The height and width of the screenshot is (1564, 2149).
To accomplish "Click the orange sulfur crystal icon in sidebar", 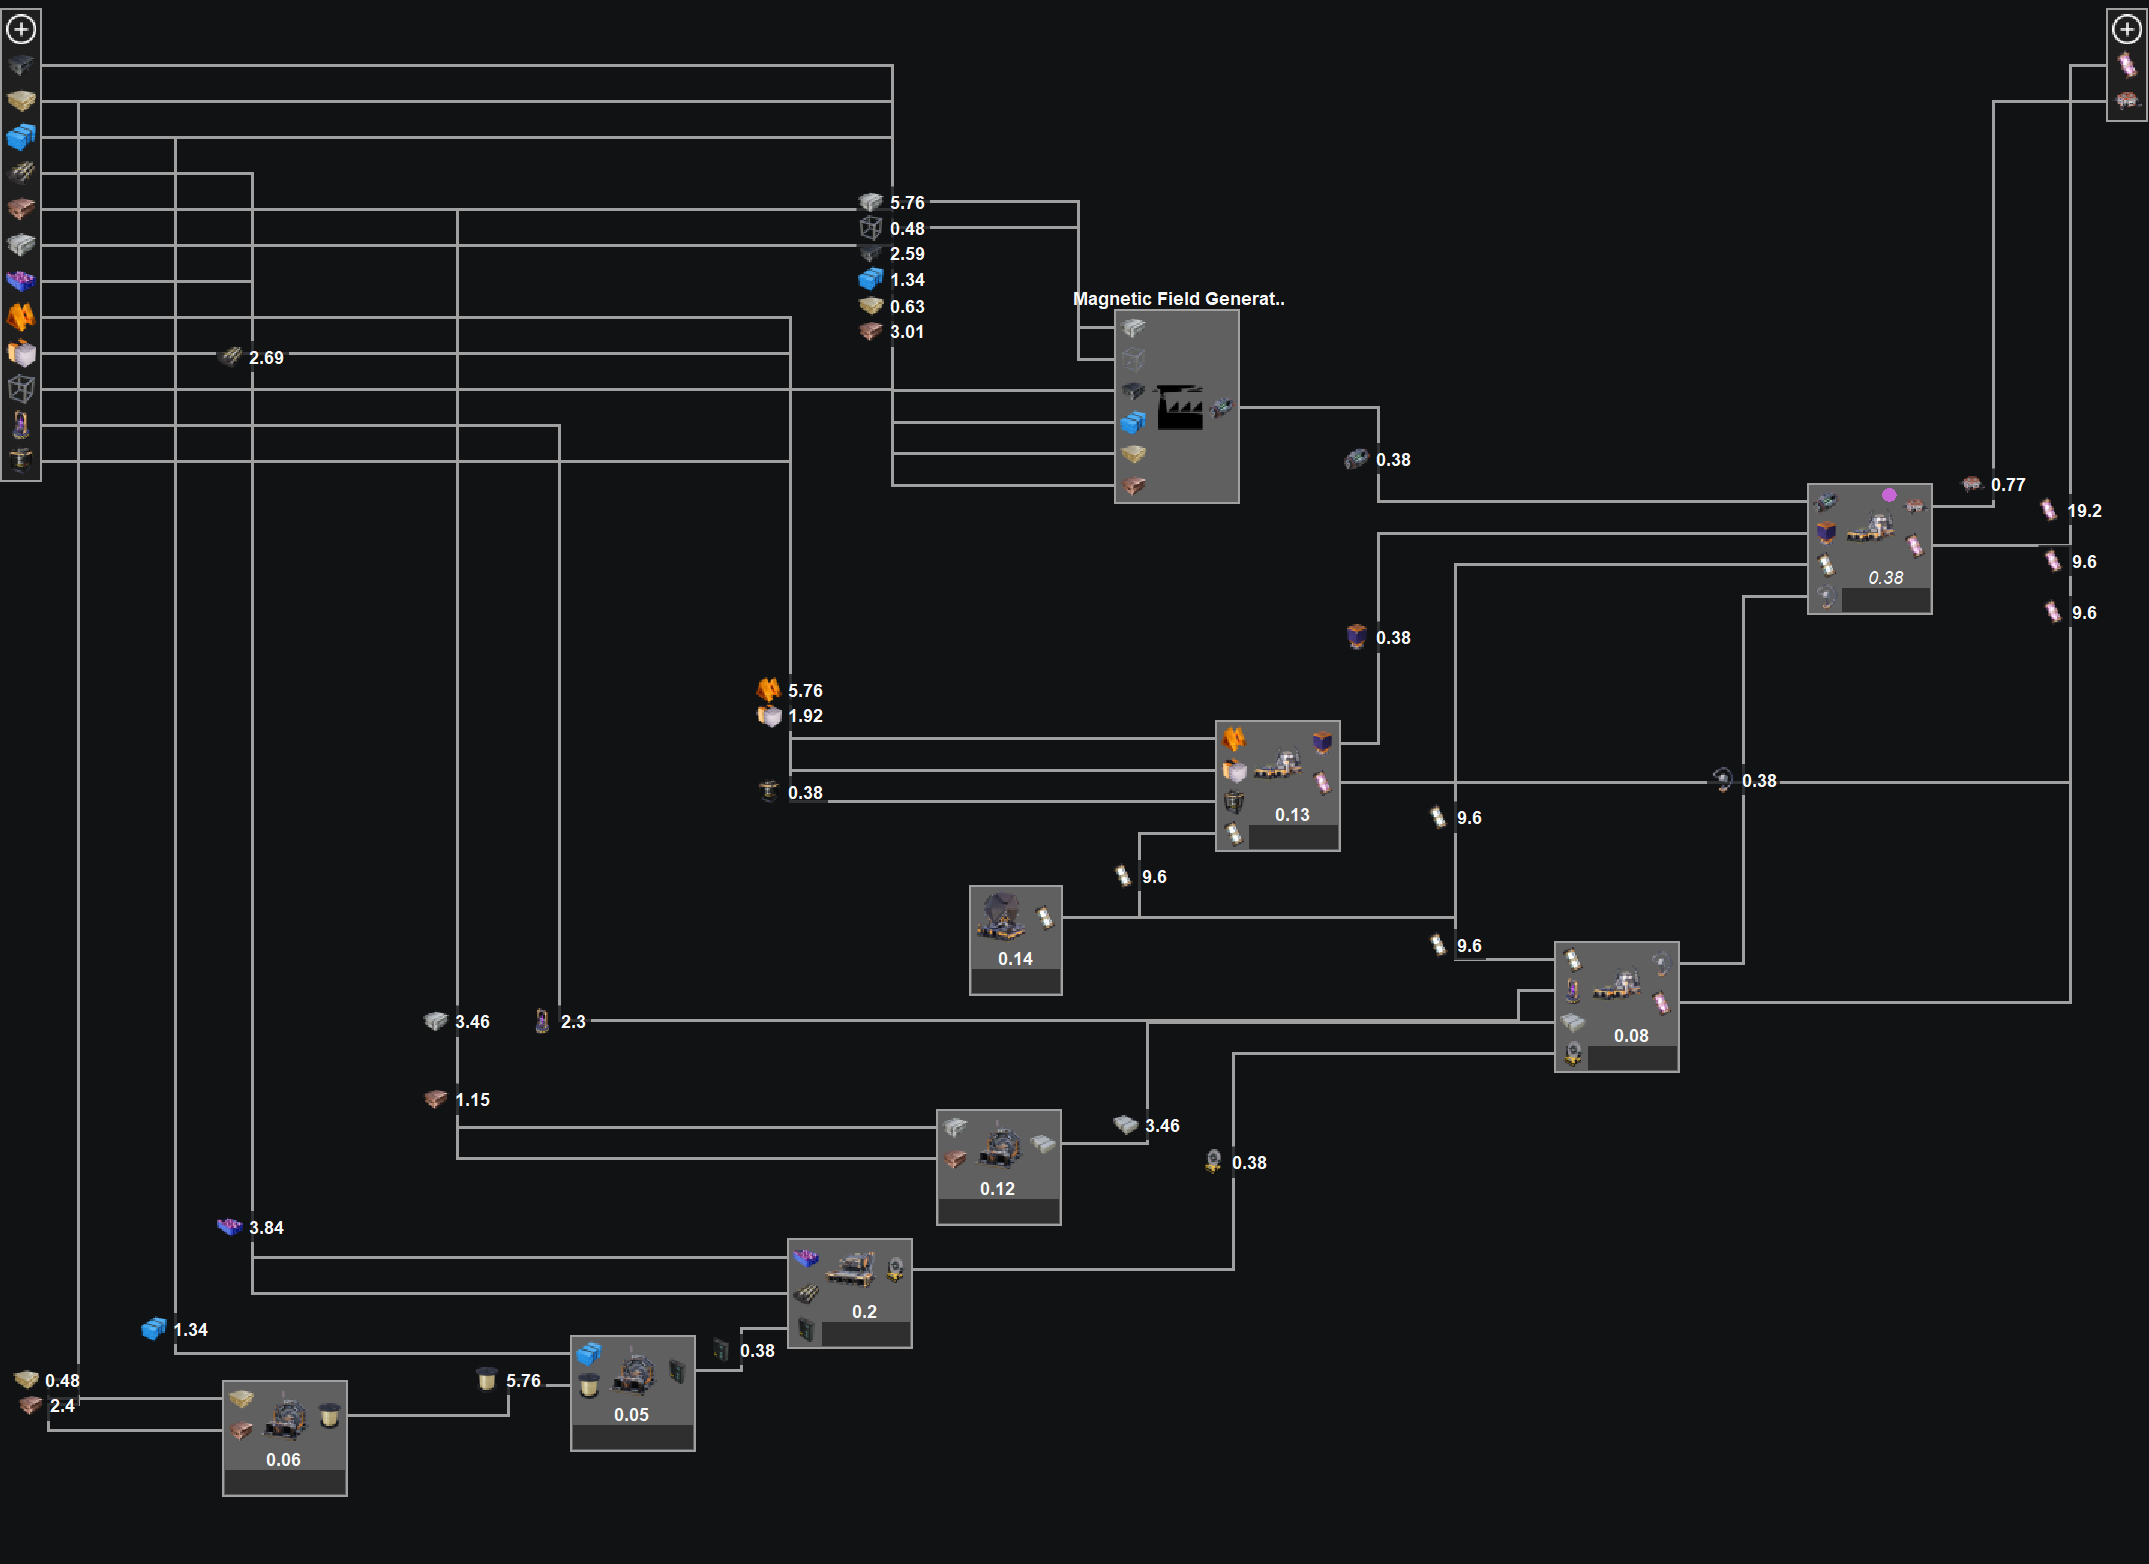I will (21, 315).
